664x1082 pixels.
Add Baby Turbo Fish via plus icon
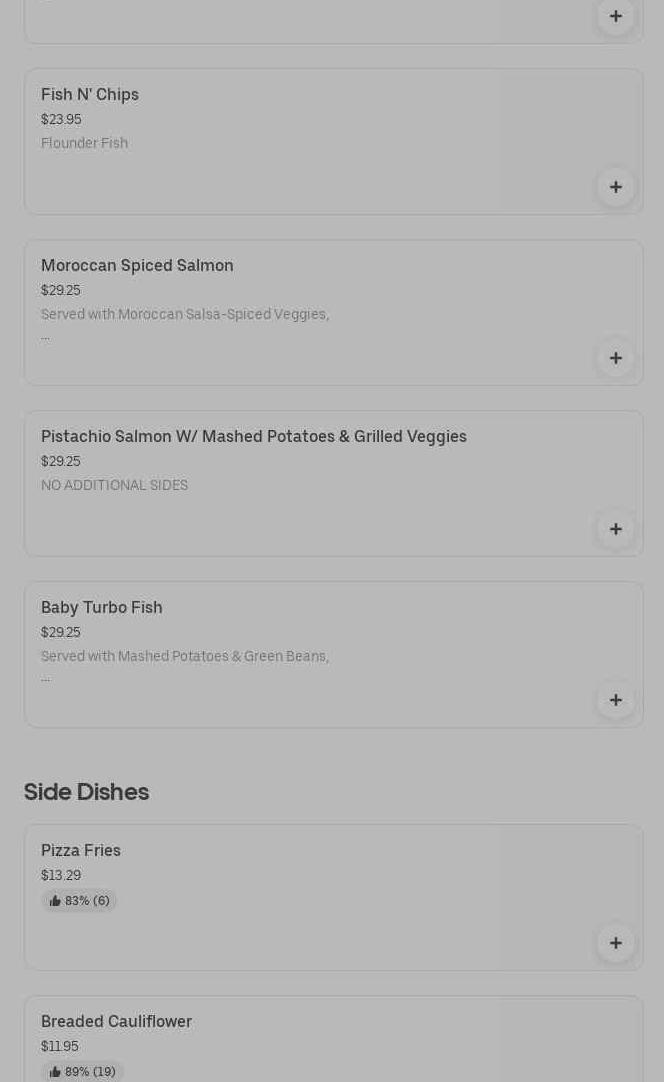tap(615, 700)
